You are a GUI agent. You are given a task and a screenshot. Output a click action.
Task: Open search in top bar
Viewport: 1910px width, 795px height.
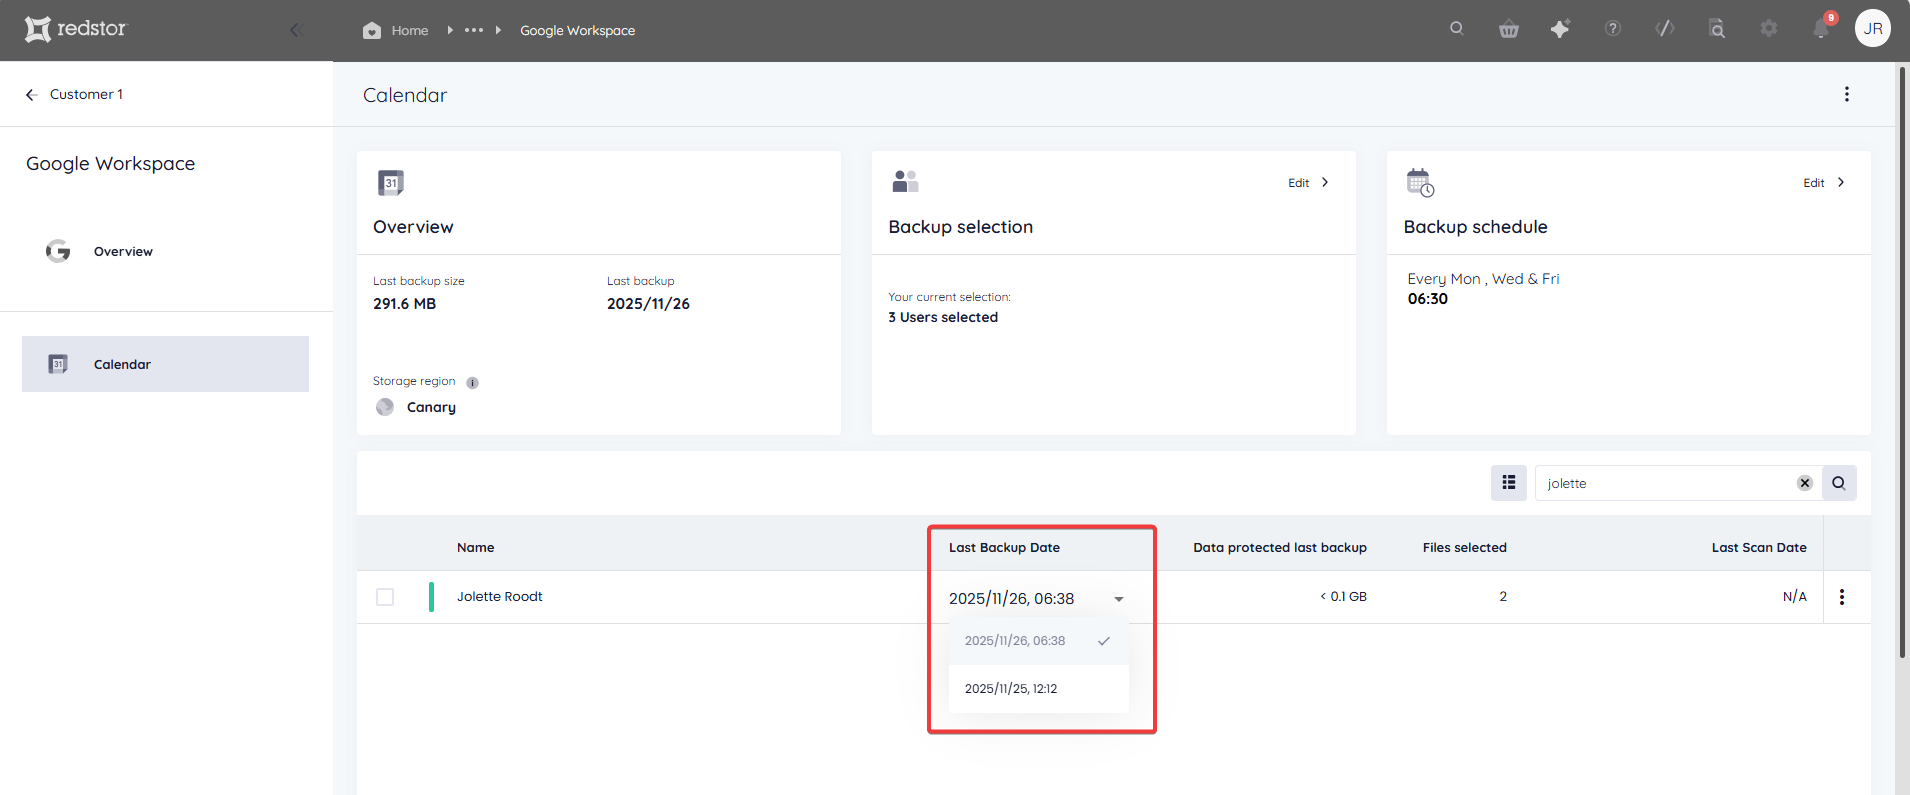[x=1457, y=29]
